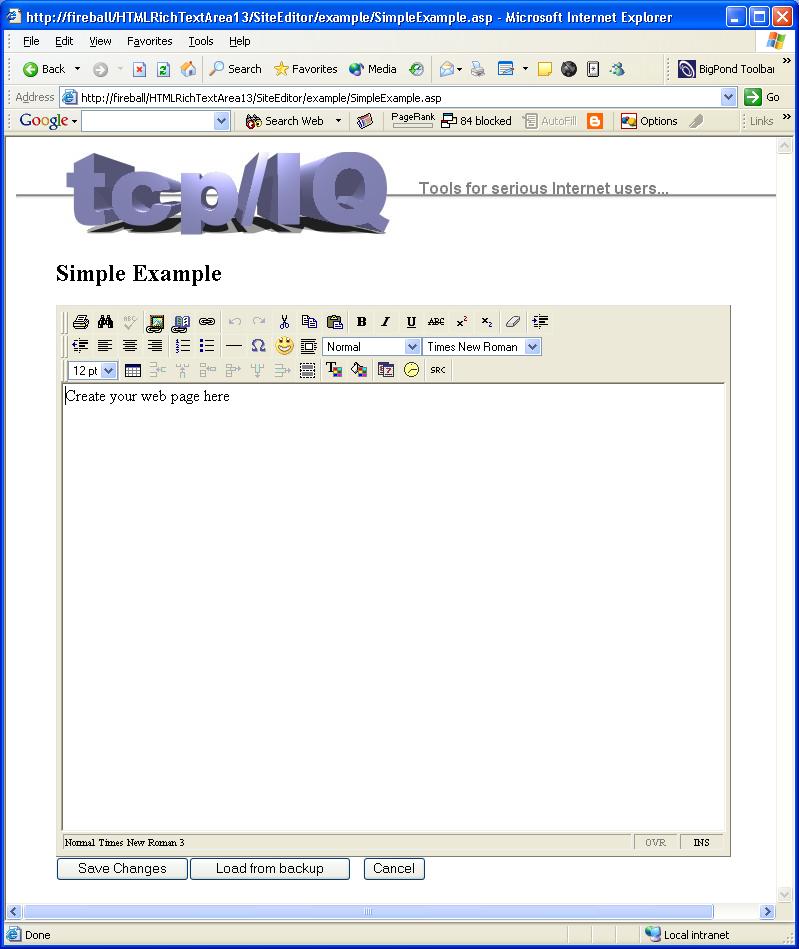Open Find with the binoculars icon

pos(105,322)
